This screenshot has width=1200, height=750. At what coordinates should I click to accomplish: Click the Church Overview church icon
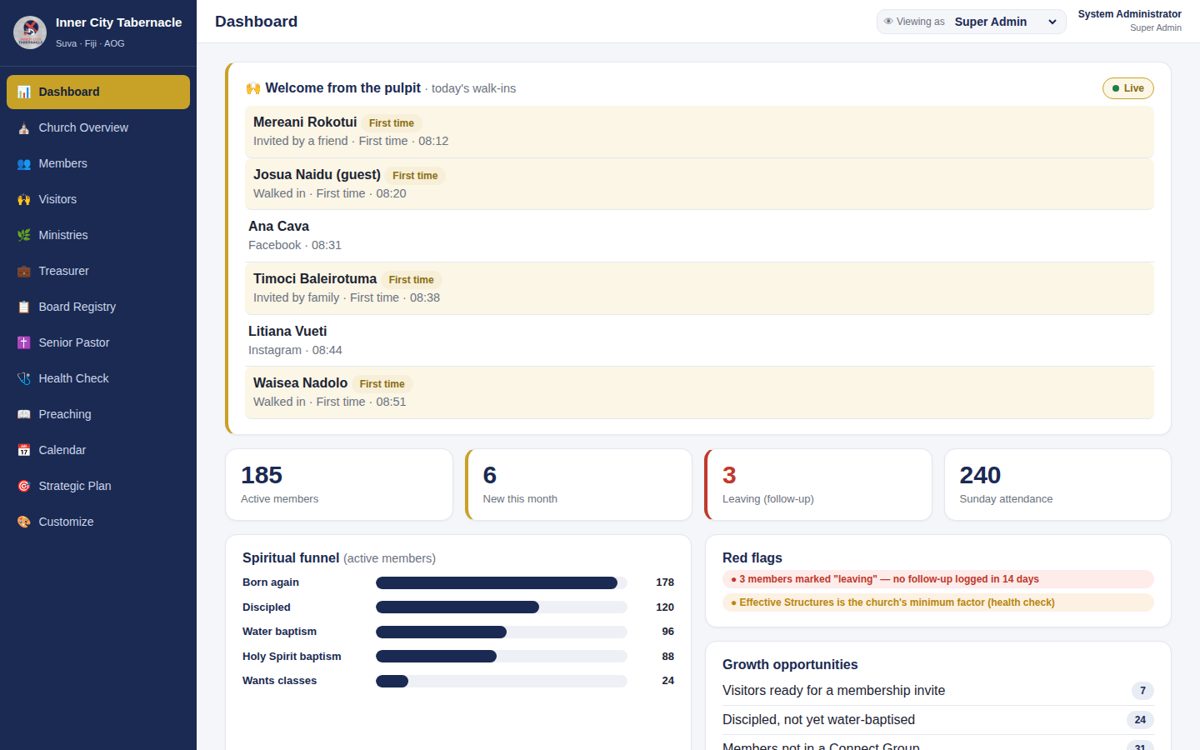(24, 128)
